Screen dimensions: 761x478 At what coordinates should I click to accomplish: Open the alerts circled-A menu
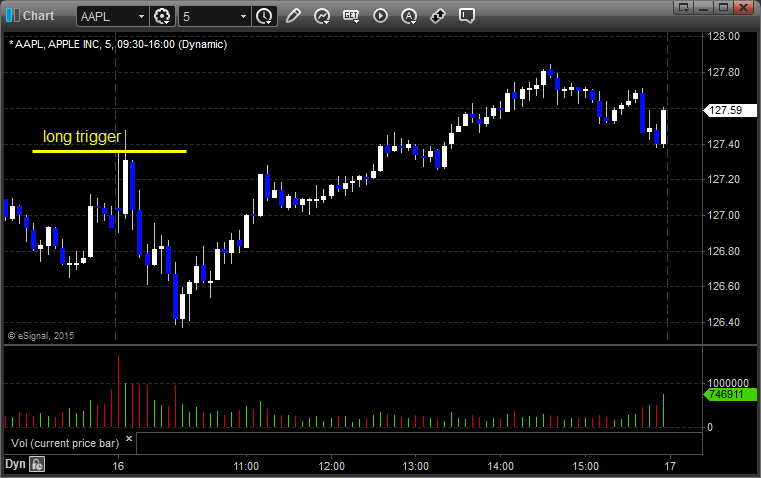pos(409,16)
